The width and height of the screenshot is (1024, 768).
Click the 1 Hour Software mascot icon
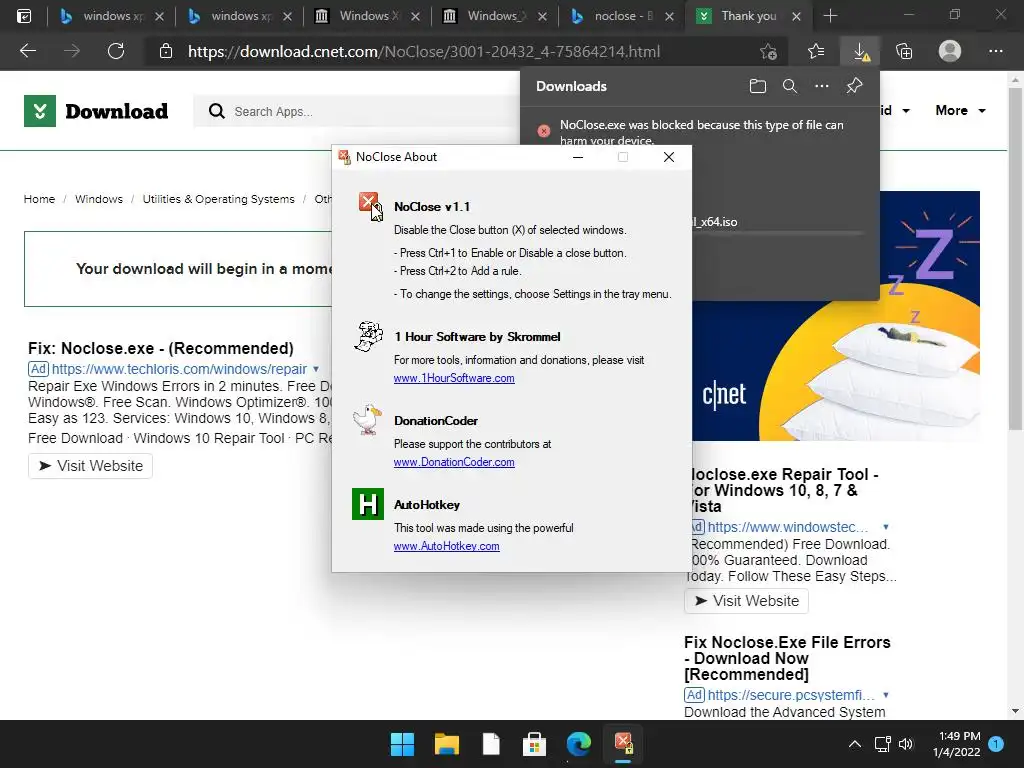[x=368, y=336]
